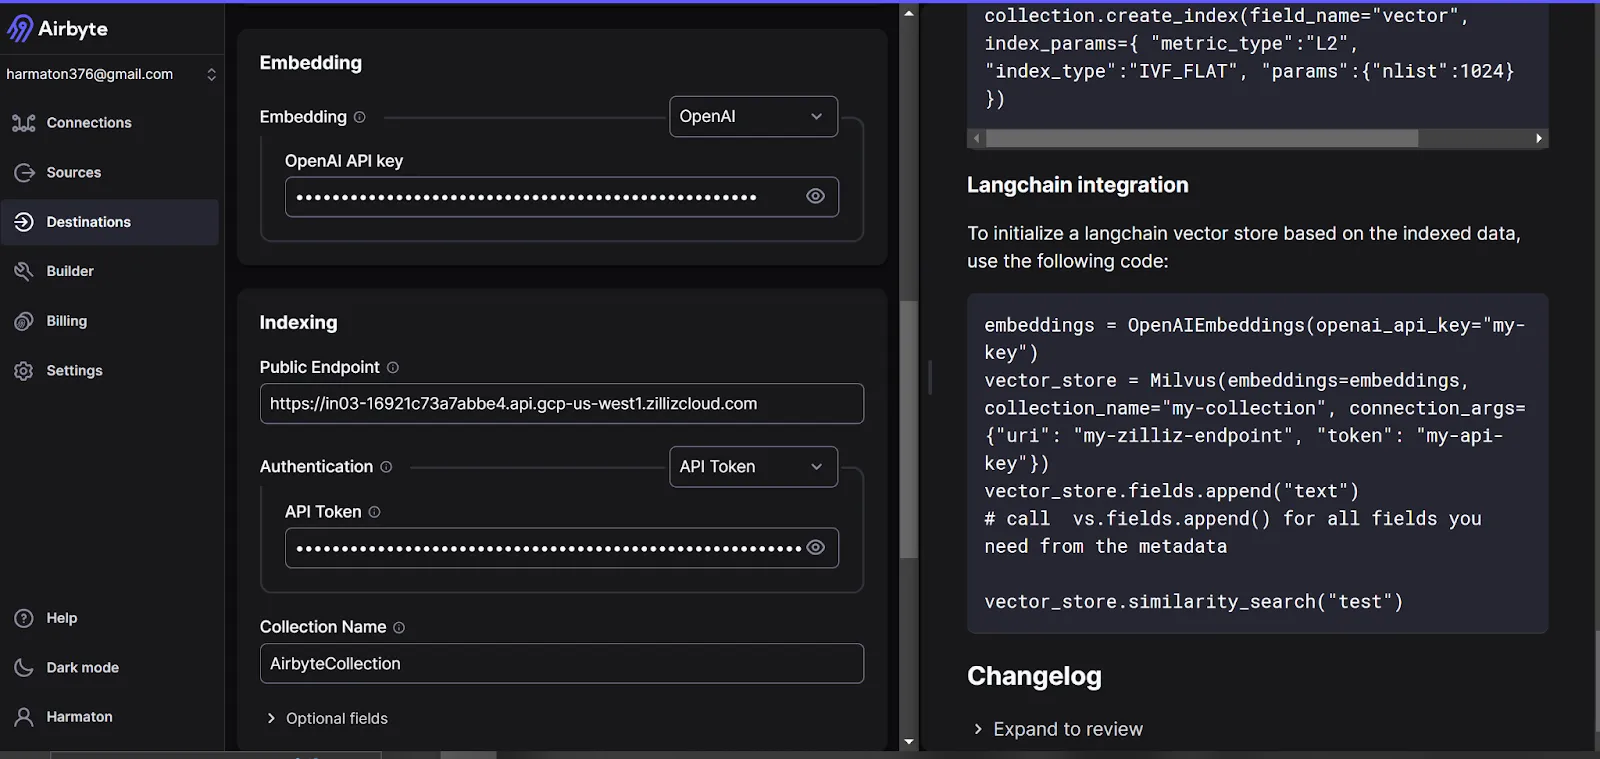Open the Embedding OpenAI dropdown

click(753, 117)
